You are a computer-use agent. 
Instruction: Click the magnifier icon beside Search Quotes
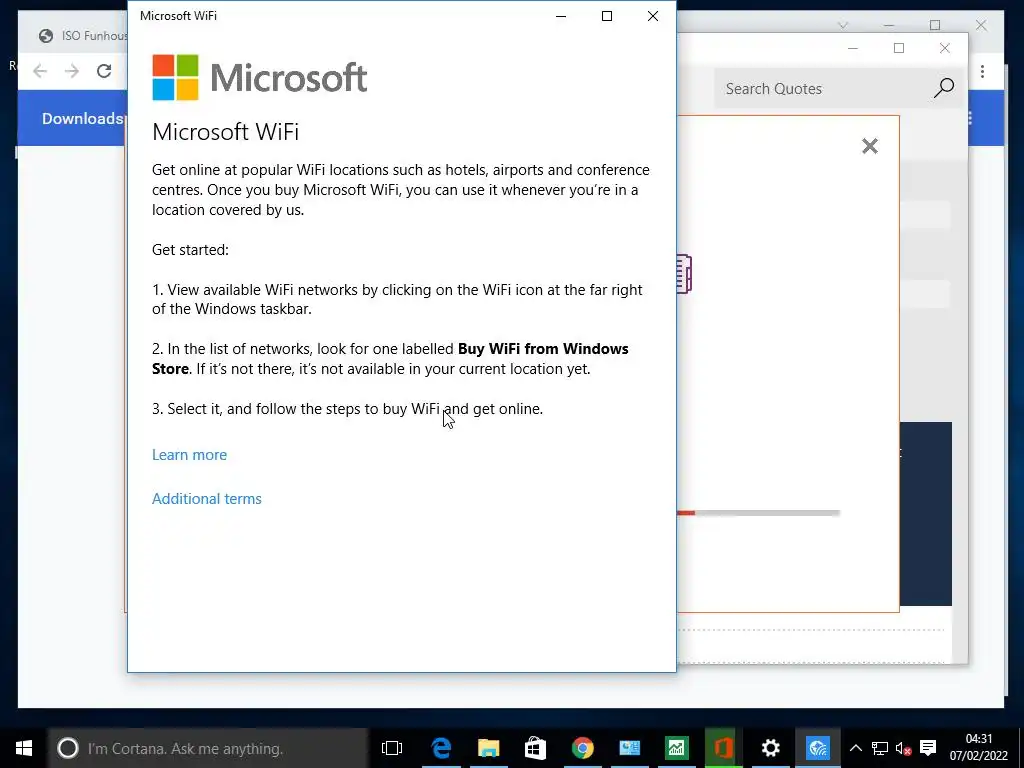pyautogui.click(x=944, y=88)
